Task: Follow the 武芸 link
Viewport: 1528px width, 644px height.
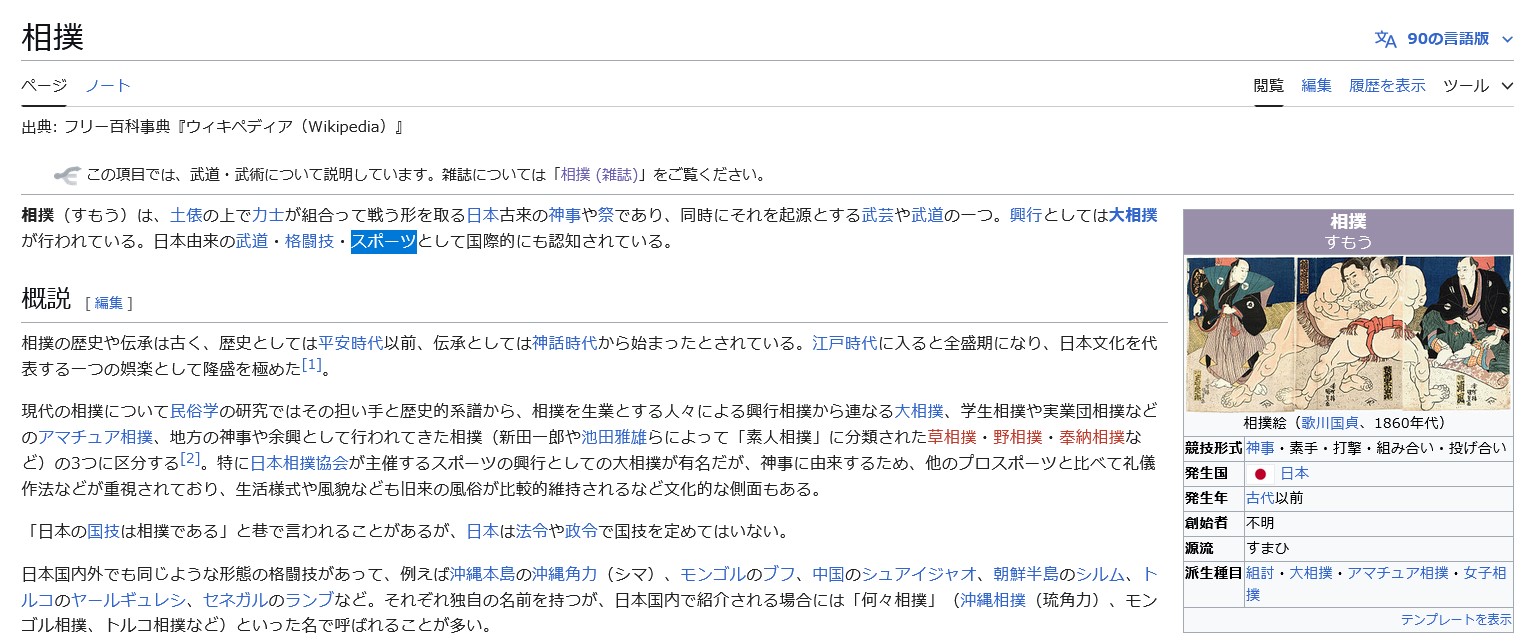Action: pos(878,214)
